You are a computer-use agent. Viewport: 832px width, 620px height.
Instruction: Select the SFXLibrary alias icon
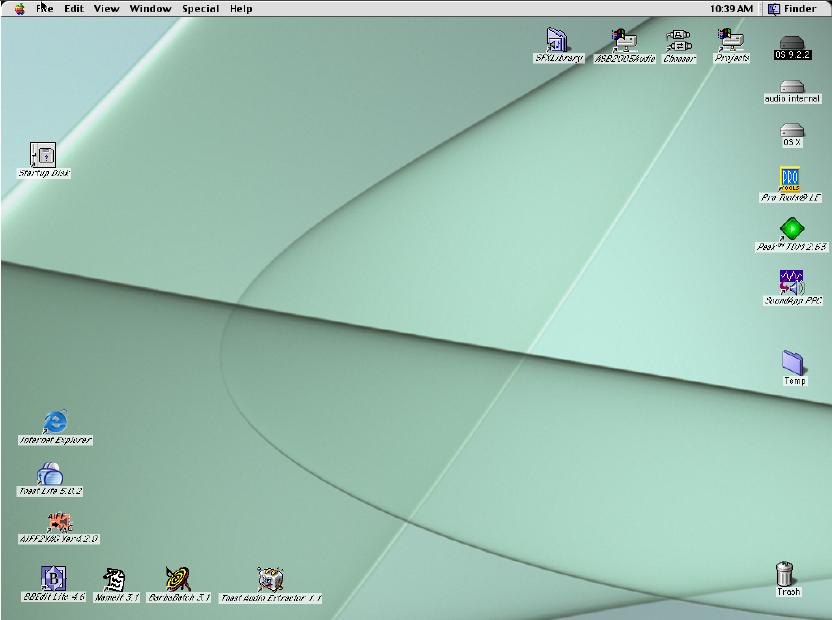click(x=557, y=40)
